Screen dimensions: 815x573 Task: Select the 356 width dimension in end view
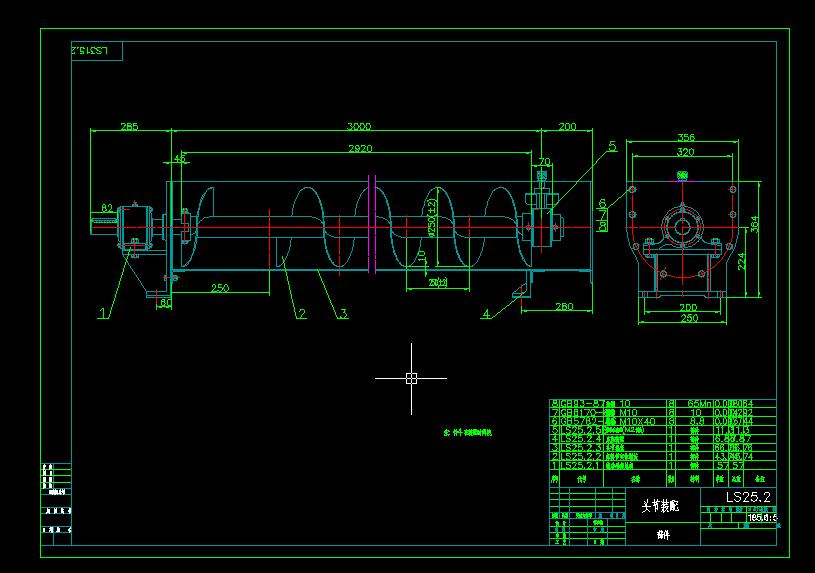pos(685,138)
